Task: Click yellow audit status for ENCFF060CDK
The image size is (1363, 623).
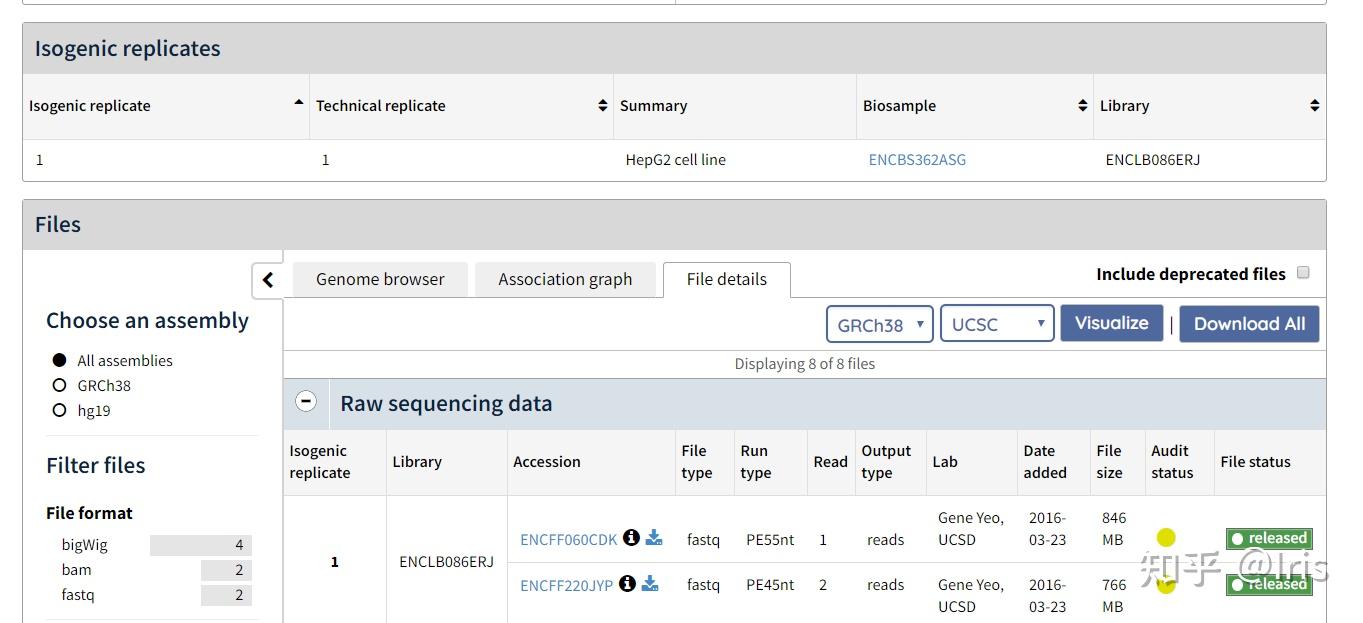Action: pyautogui.click(x=1166, y=538)
